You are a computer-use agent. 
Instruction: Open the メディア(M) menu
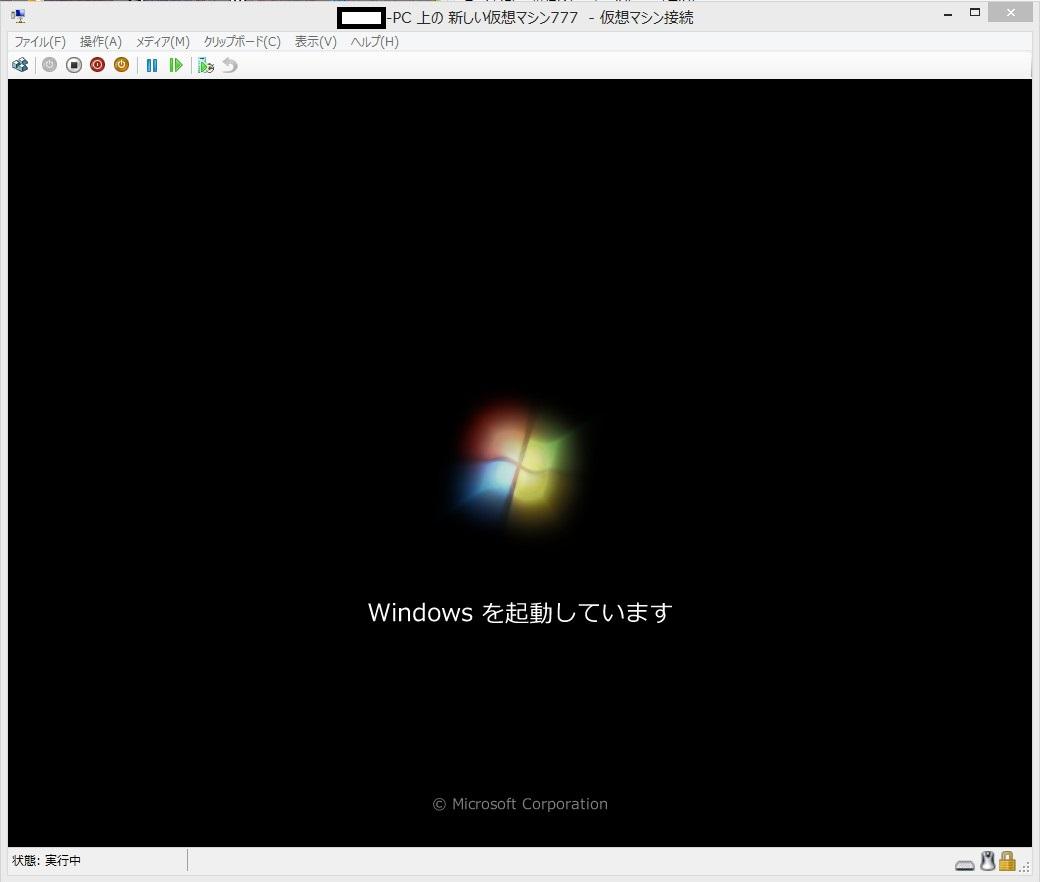162,42
